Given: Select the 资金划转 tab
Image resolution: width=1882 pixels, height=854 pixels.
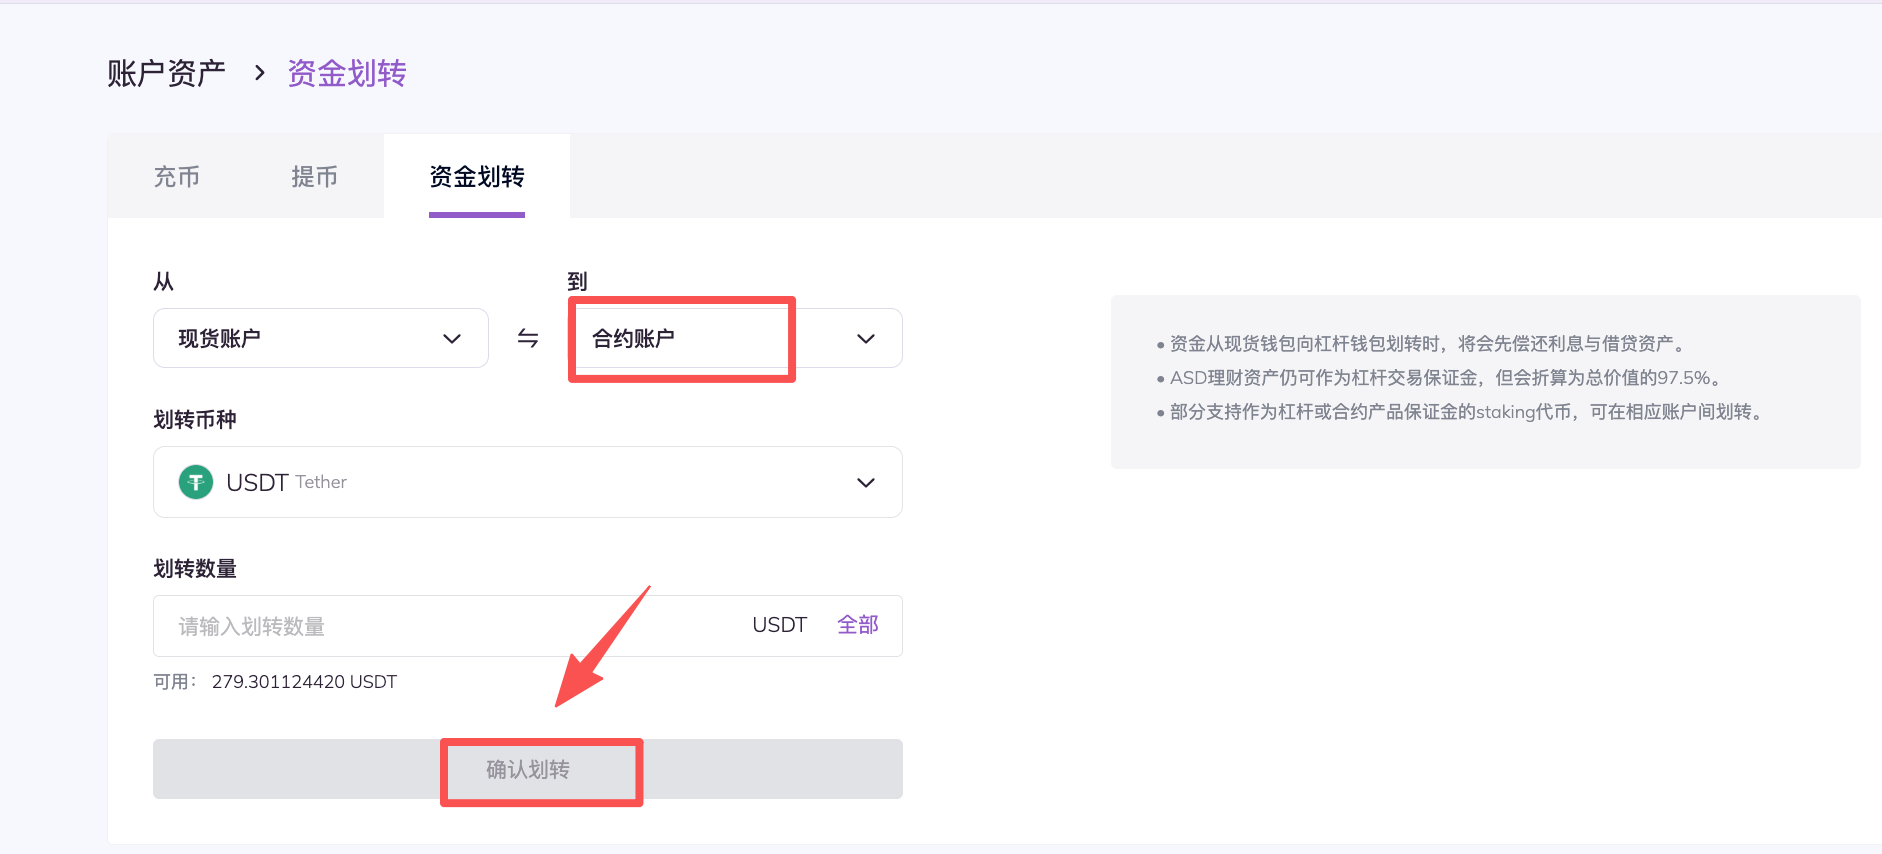Looking at the screenshot, I should 477,177.
